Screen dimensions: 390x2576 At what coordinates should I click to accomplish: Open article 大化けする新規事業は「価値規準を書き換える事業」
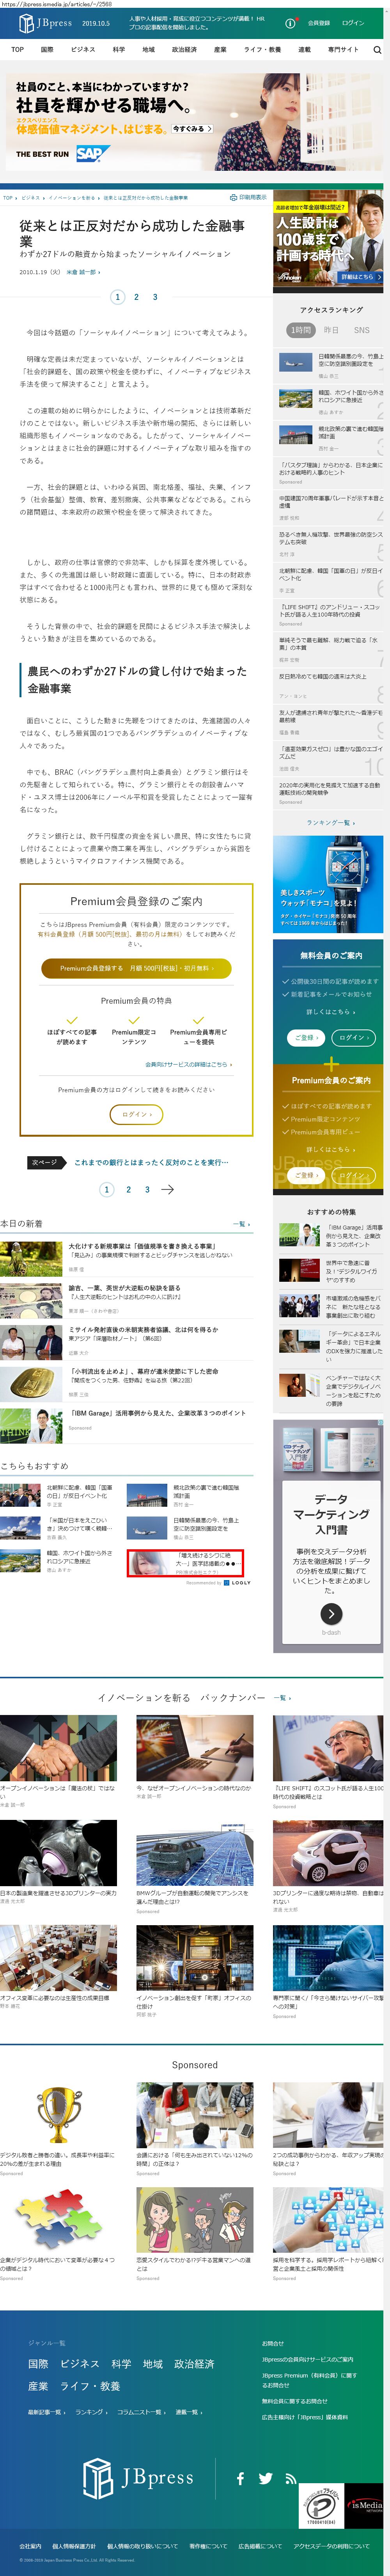pos(142,1246)
